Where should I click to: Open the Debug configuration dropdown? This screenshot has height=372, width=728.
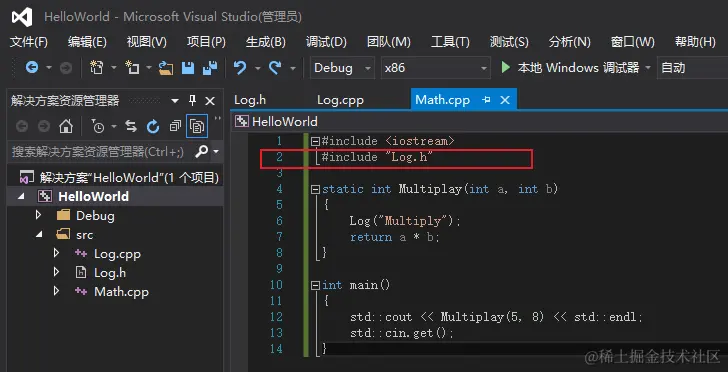click(x=368, y=68)
